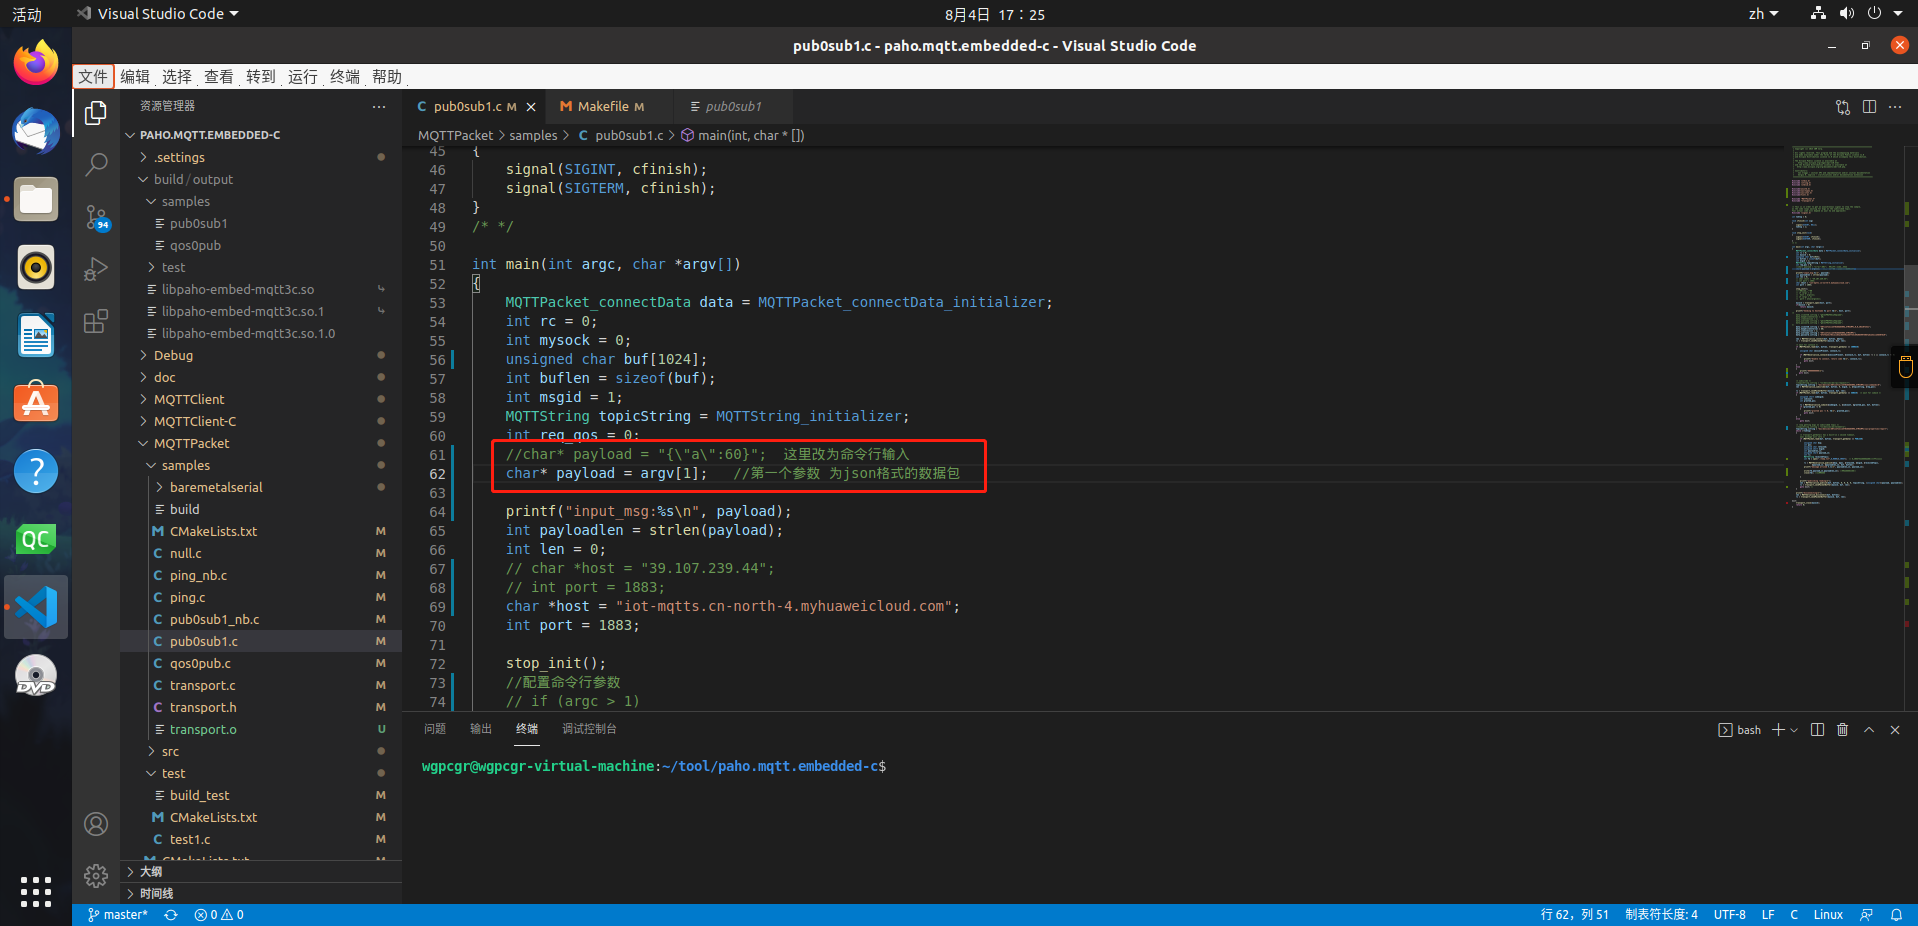Open the Accounts menu icon
Screen dimensions: 1918x926
pos(96,824)
